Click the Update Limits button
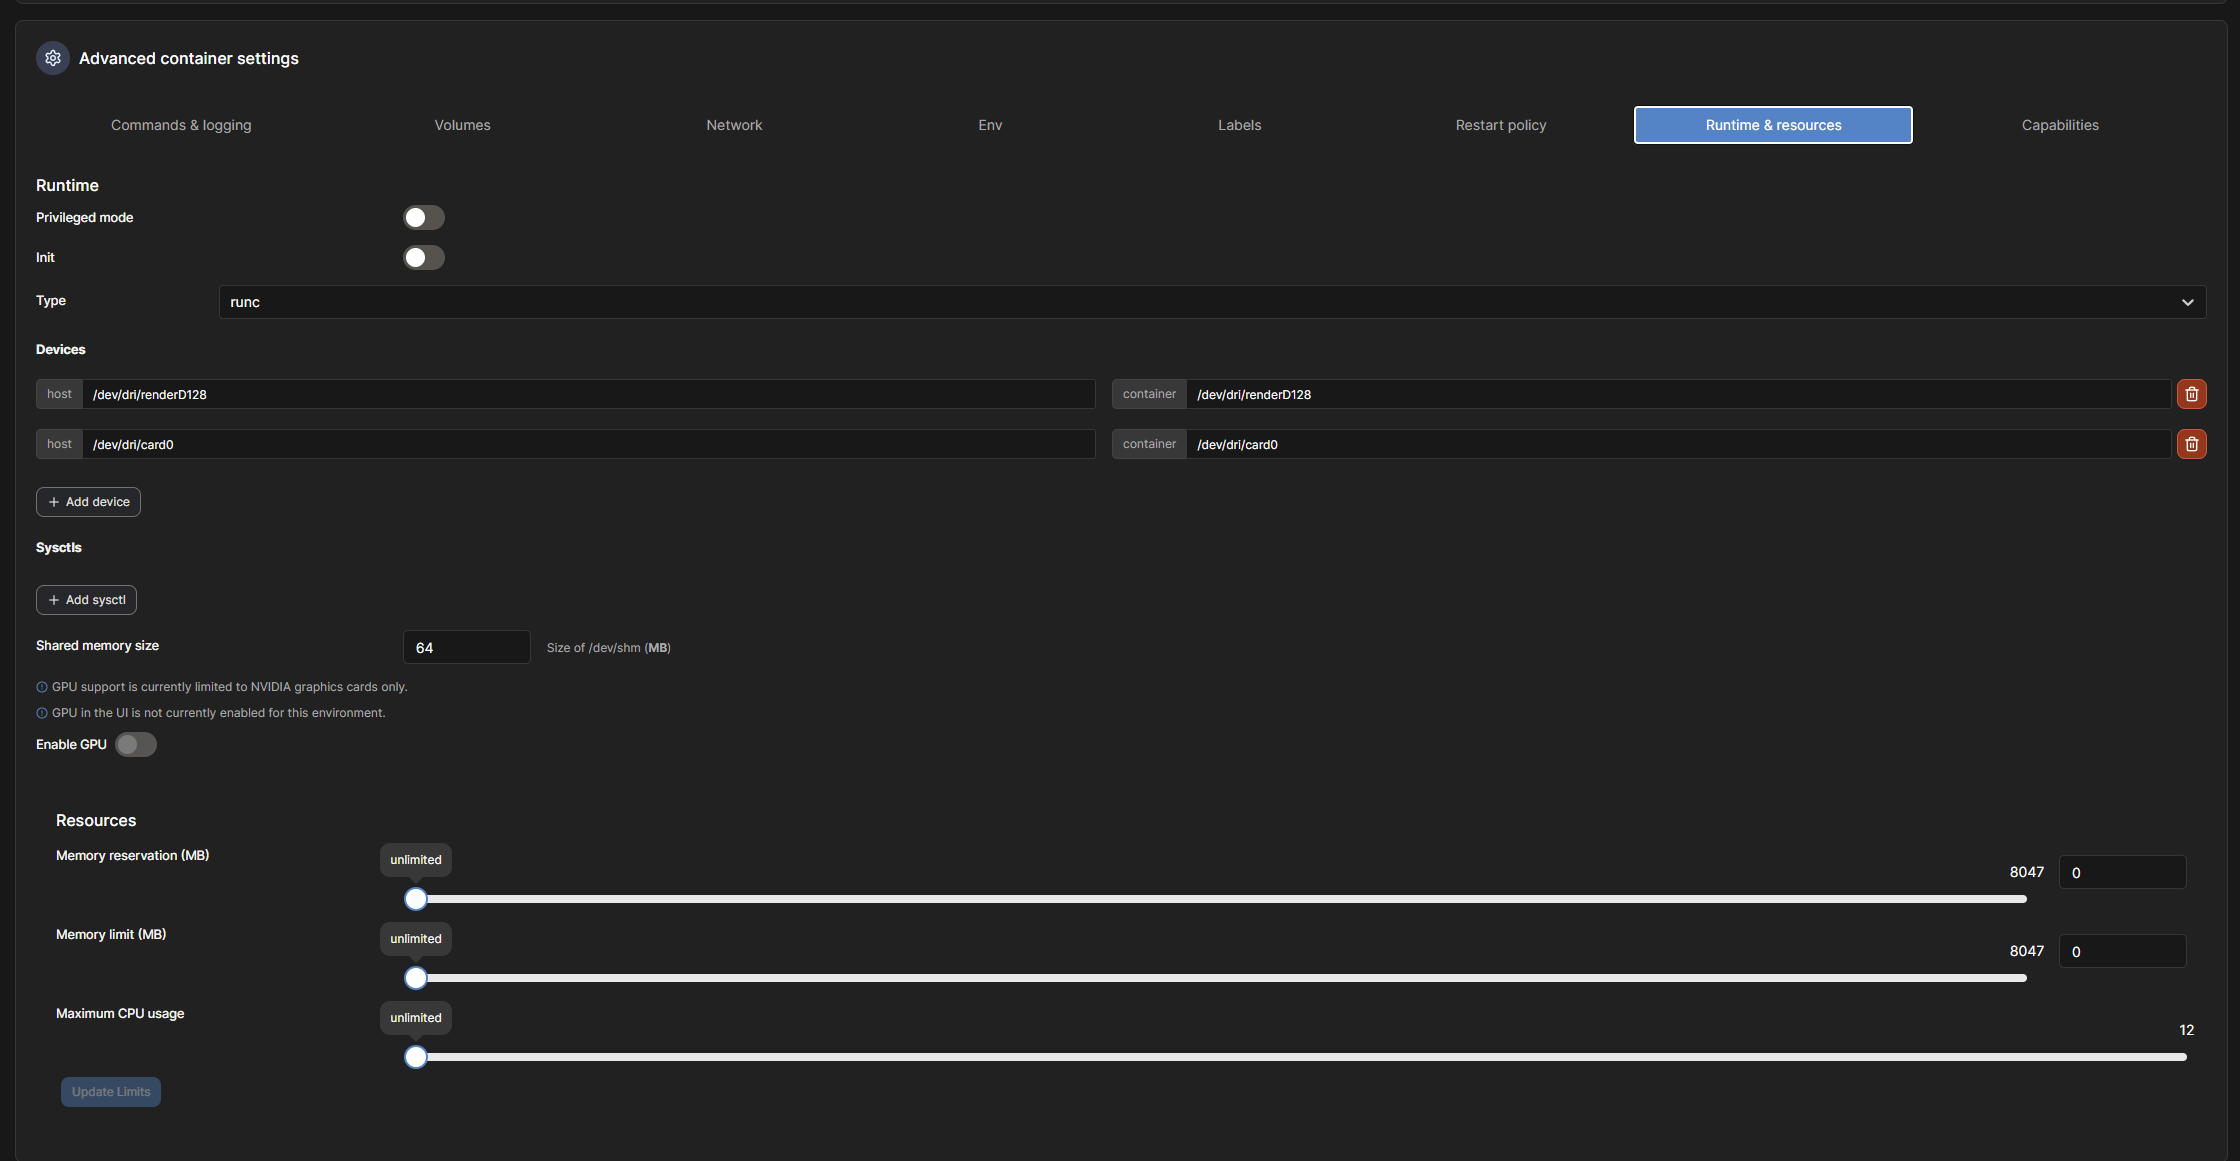Image resolution: width=2240 pixels, height=1161 pixels. [x=110, y=1092]
